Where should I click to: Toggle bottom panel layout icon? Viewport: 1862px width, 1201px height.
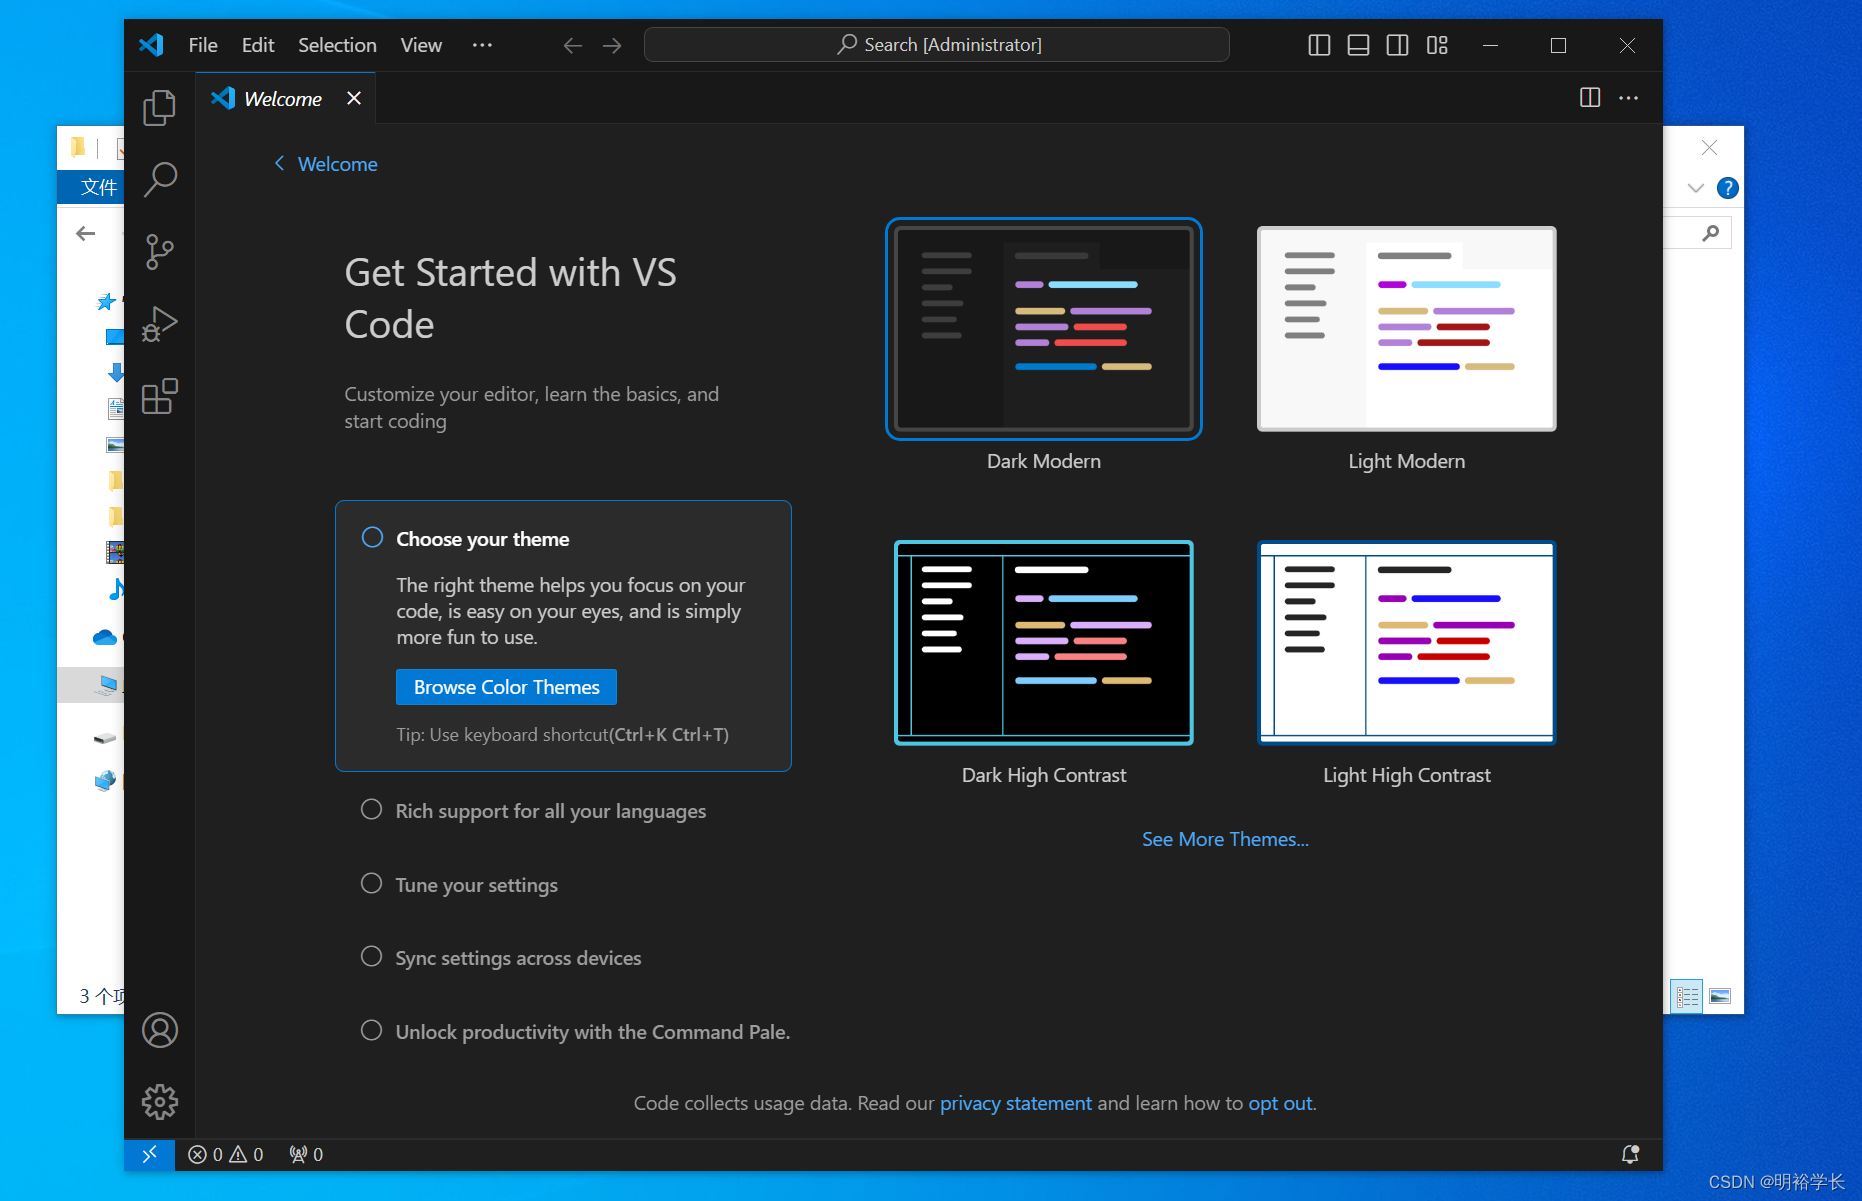1358,45
